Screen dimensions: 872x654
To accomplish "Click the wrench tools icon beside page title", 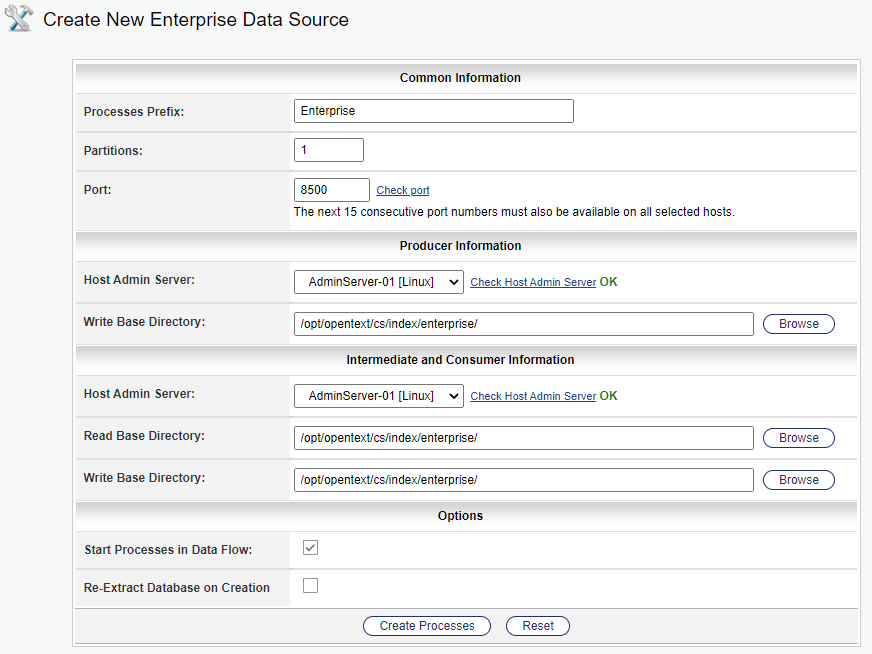I will [x=19, y=18].
